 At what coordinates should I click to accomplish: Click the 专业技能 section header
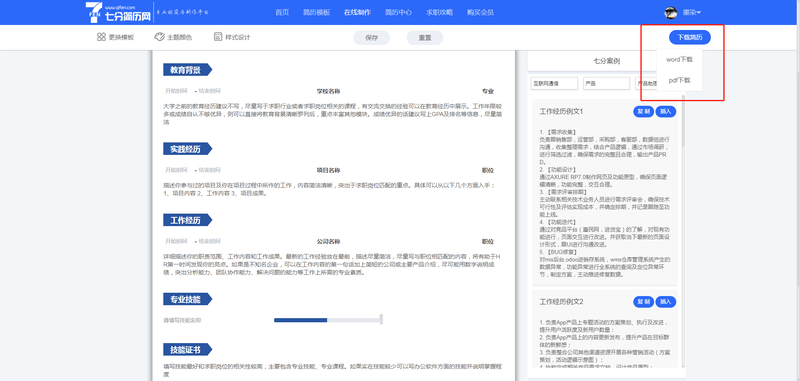coord(187,299)
